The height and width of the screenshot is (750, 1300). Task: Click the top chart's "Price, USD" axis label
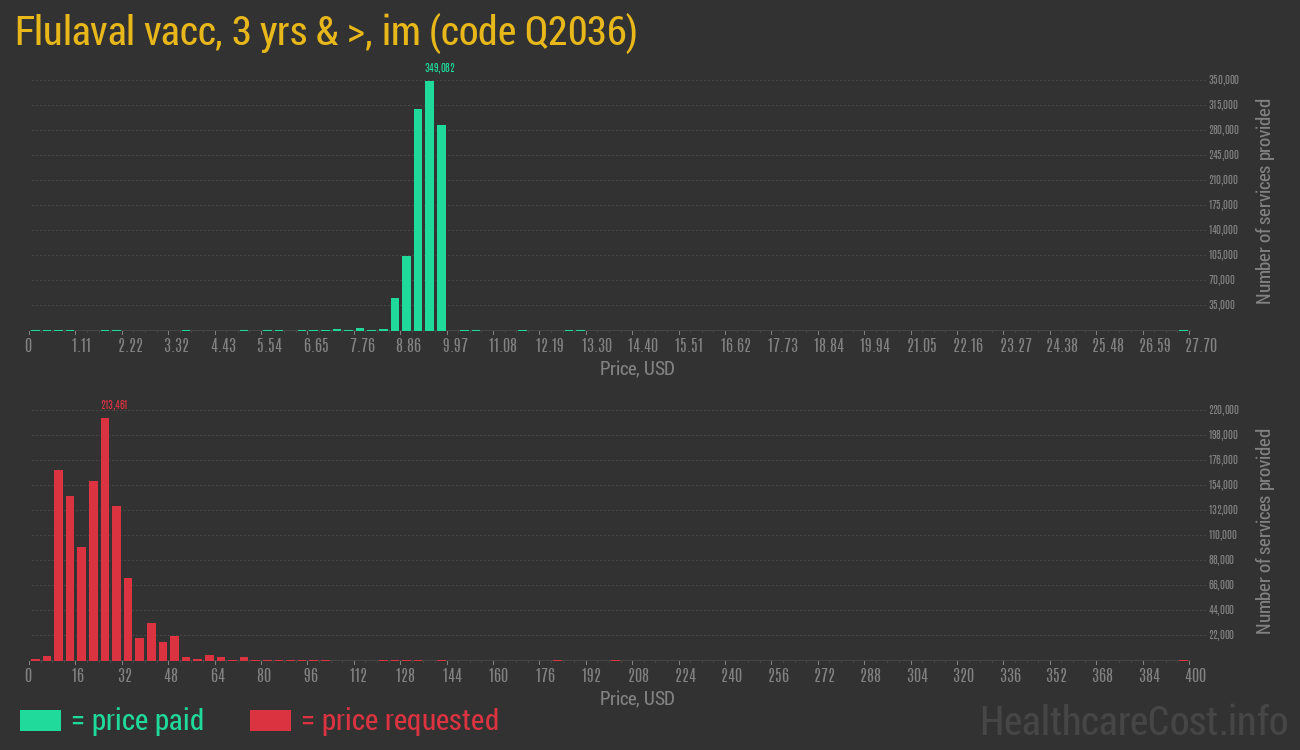(x=637, y=369)
